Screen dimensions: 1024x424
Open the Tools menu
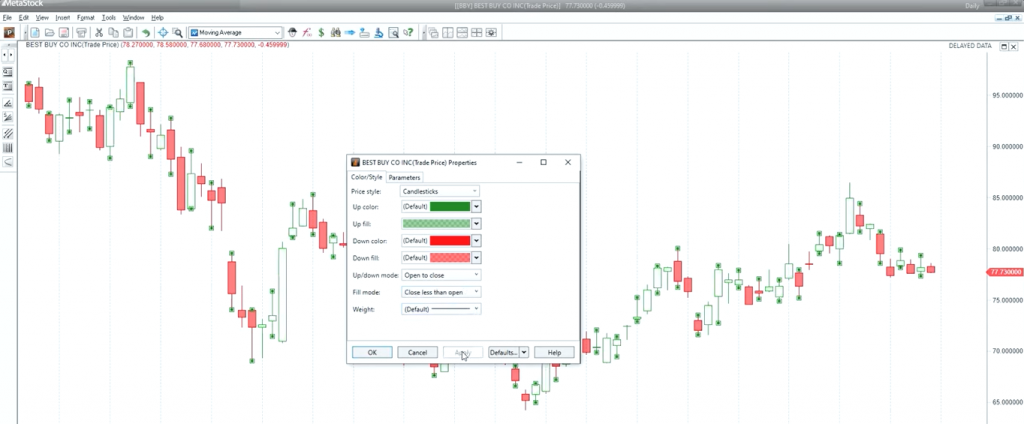click(x=108, y=18)
